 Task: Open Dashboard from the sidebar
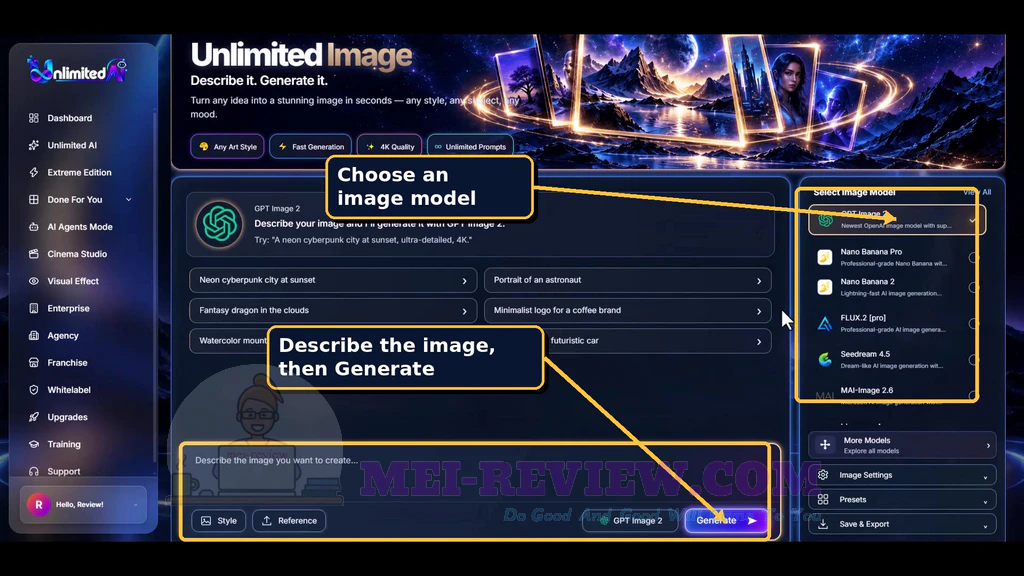click(x=69, y=118)
